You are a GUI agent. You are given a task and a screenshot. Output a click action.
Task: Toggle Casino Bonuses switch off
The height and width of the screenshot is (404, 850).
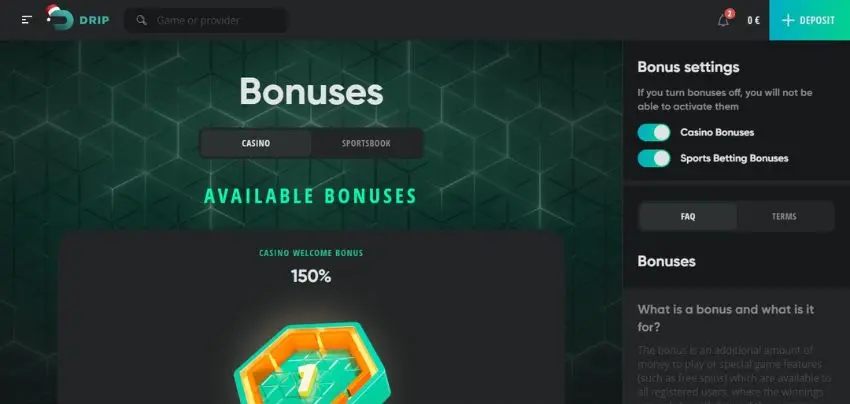[654, 132]
